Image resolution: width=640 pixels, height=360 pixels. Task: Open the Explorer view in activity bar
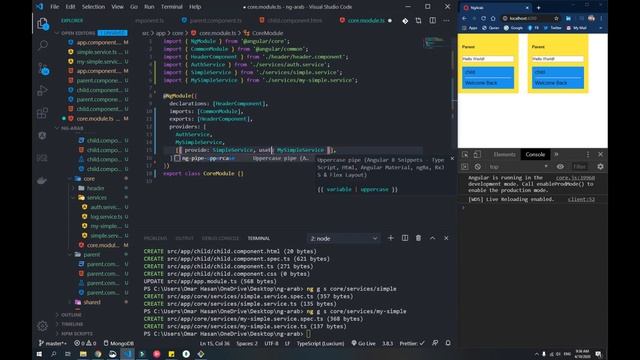(42, 23)
